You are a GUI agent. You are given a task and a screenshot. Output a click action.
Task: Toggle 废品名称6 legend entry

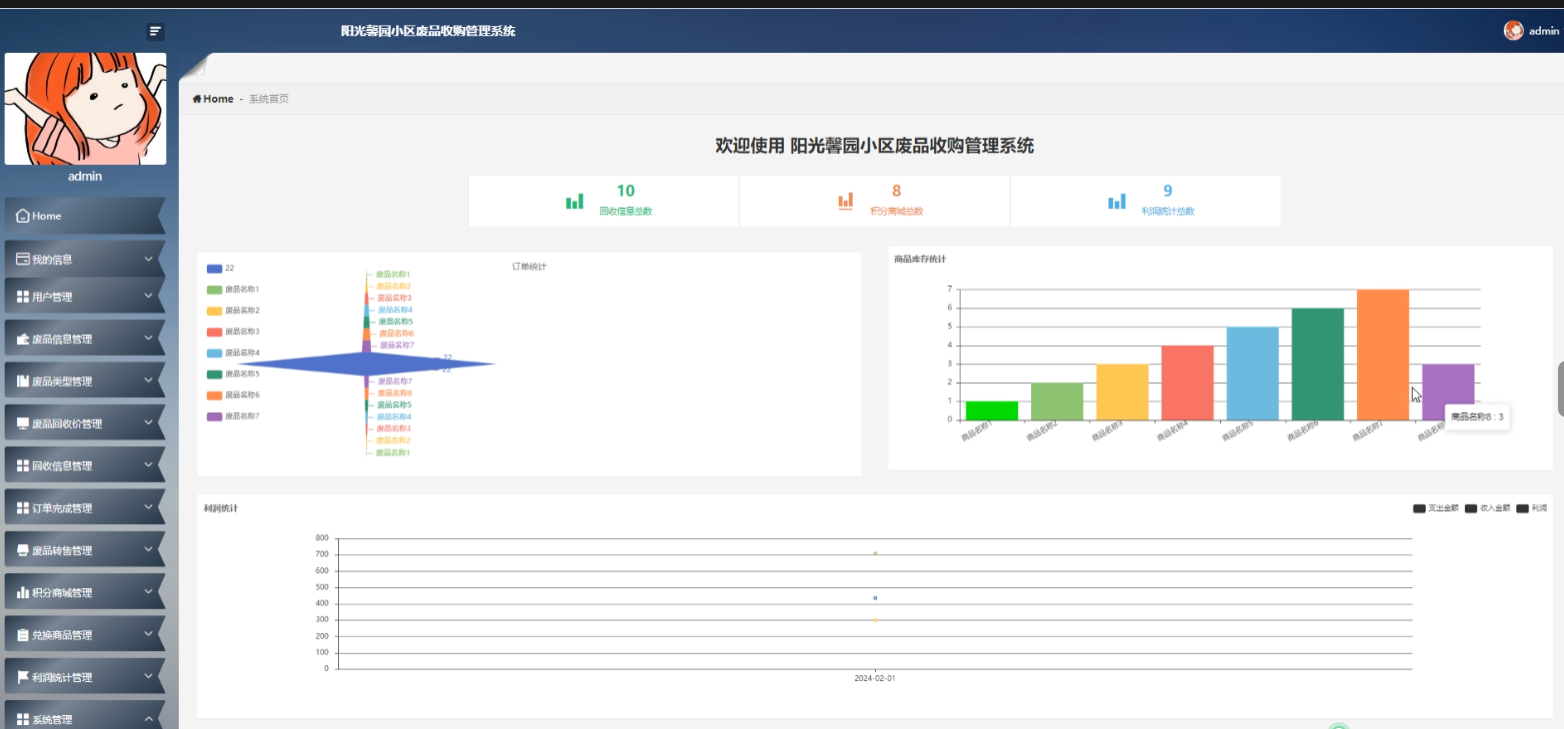pos(233,395)
